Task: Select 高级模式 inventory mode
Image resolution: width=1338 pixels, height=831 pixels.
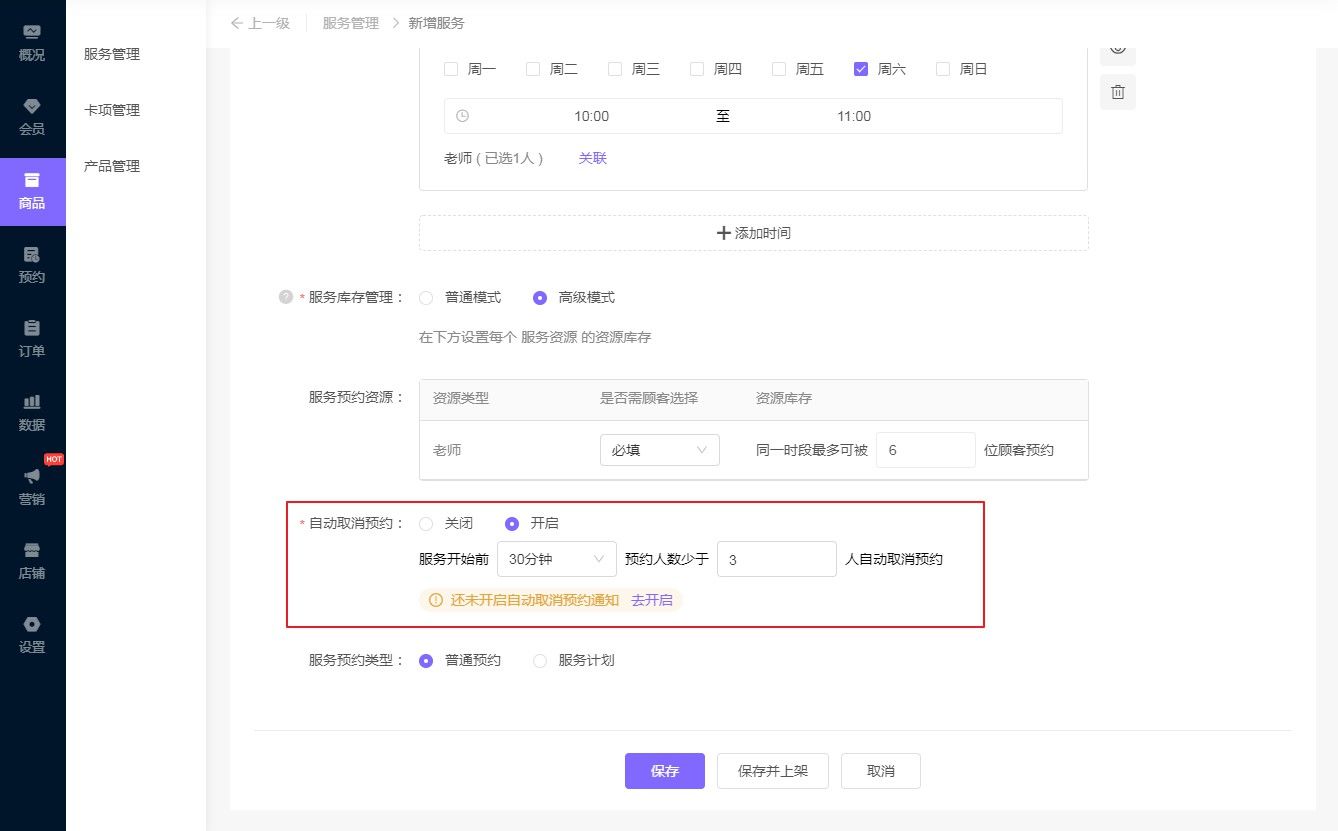Action: (540, 298)
